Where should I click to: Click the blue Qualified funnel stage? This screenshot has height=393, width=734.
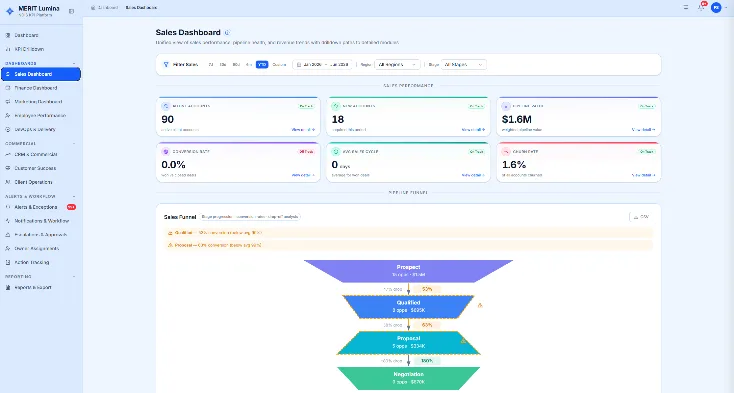click(408, 307)
